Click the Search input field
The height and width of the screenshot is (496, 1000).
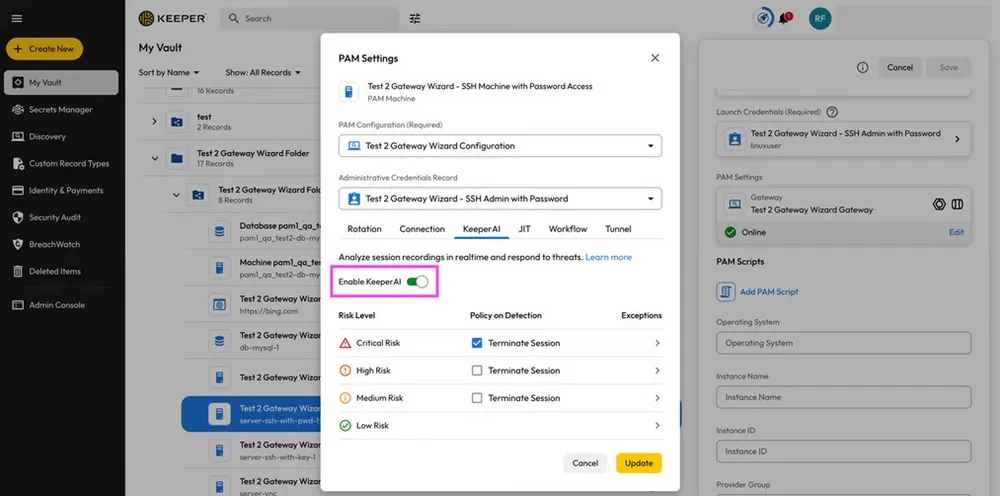pos(310,18)
